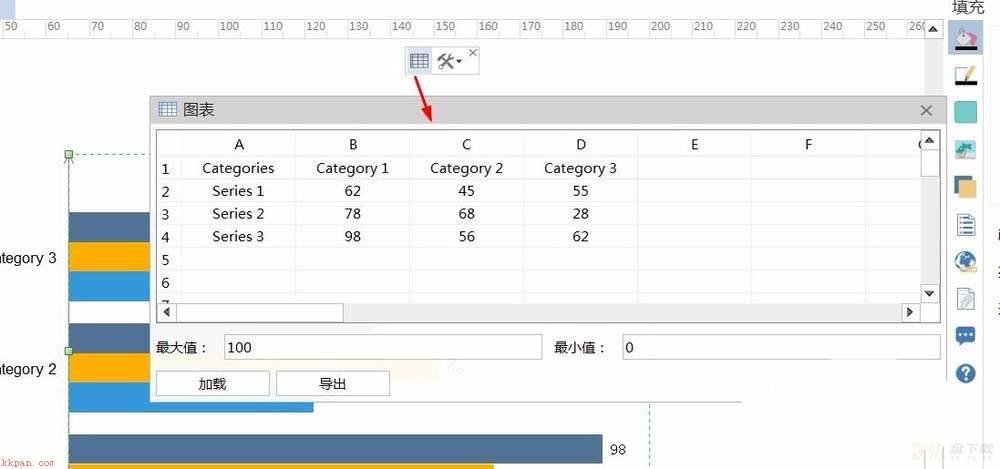The width and height of the screenshot is (1000, 469).
Task: Select the Line pen icon in sidebar
Action: (965, 76)
